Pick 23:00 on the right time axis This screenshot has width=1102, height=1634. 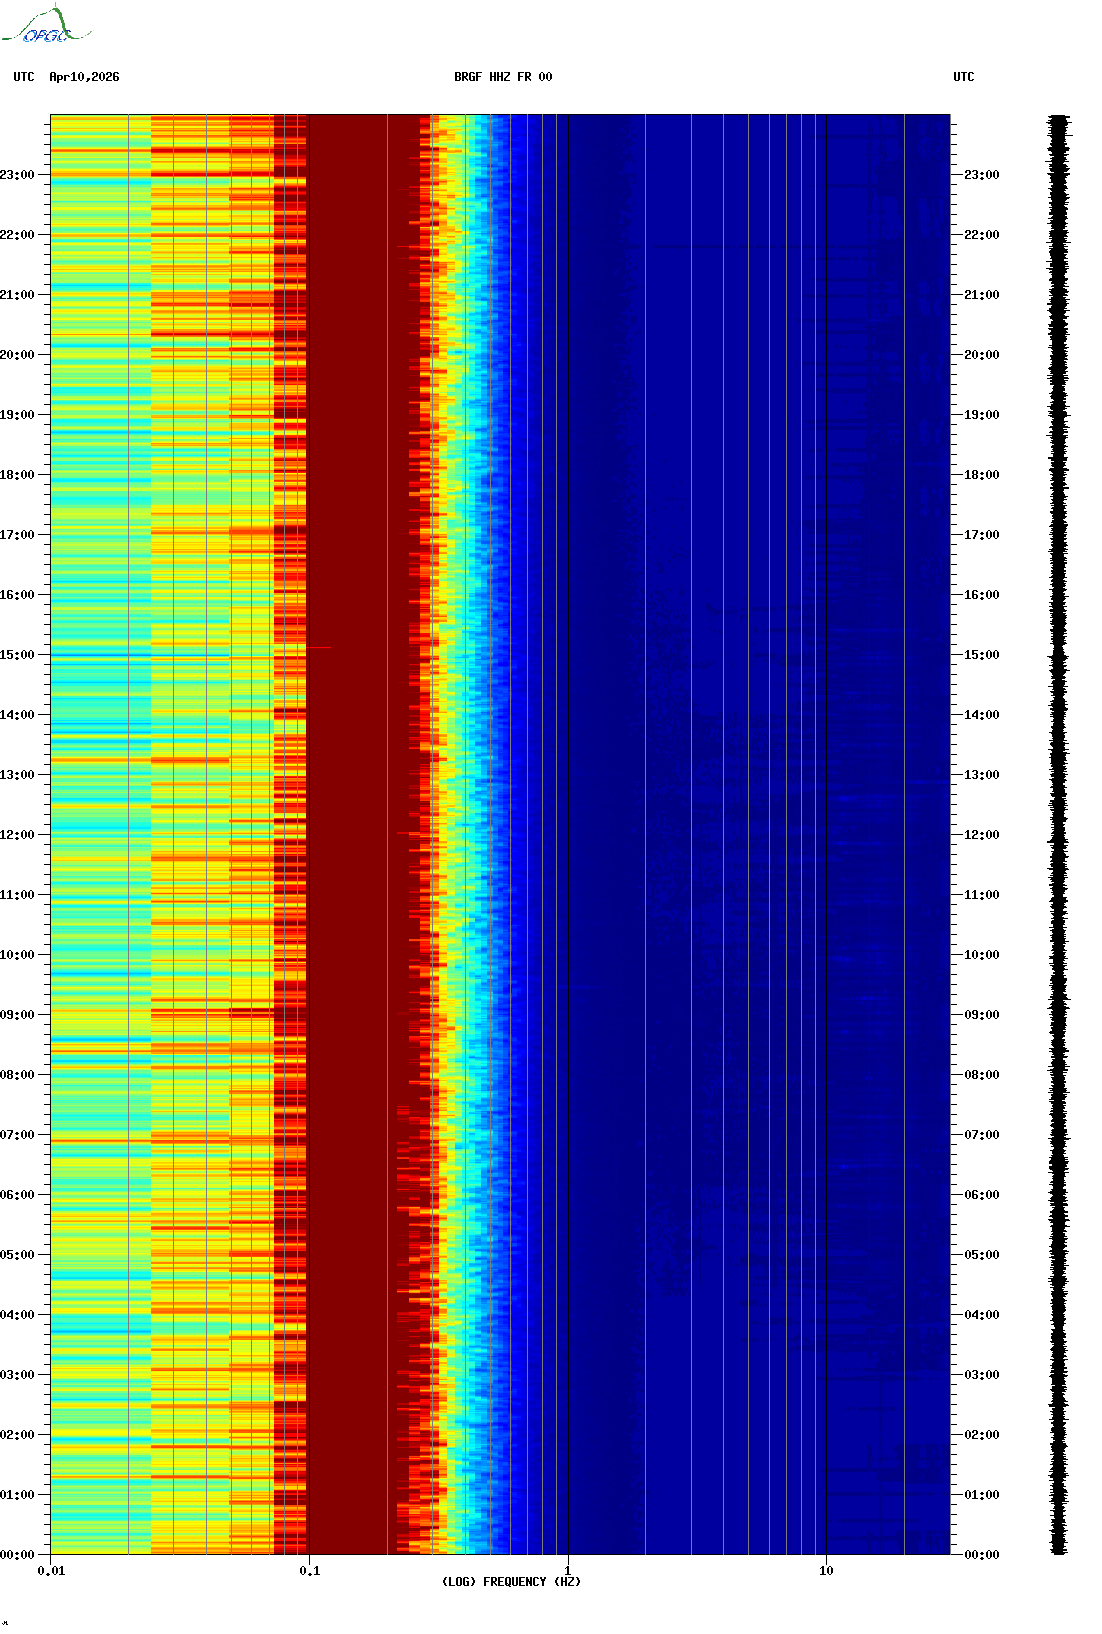[982, 175]
